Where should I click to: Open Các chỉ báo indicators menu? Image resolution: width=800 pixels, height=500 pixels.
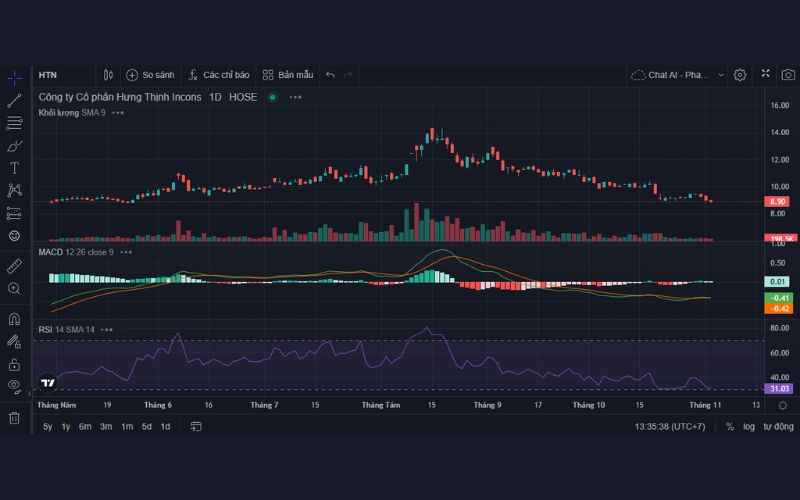click(218, 75)
